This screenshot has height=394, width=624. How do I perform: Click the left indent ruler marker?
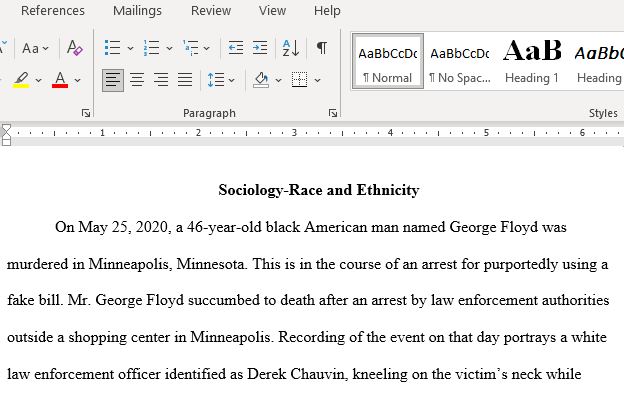[6, 141]
